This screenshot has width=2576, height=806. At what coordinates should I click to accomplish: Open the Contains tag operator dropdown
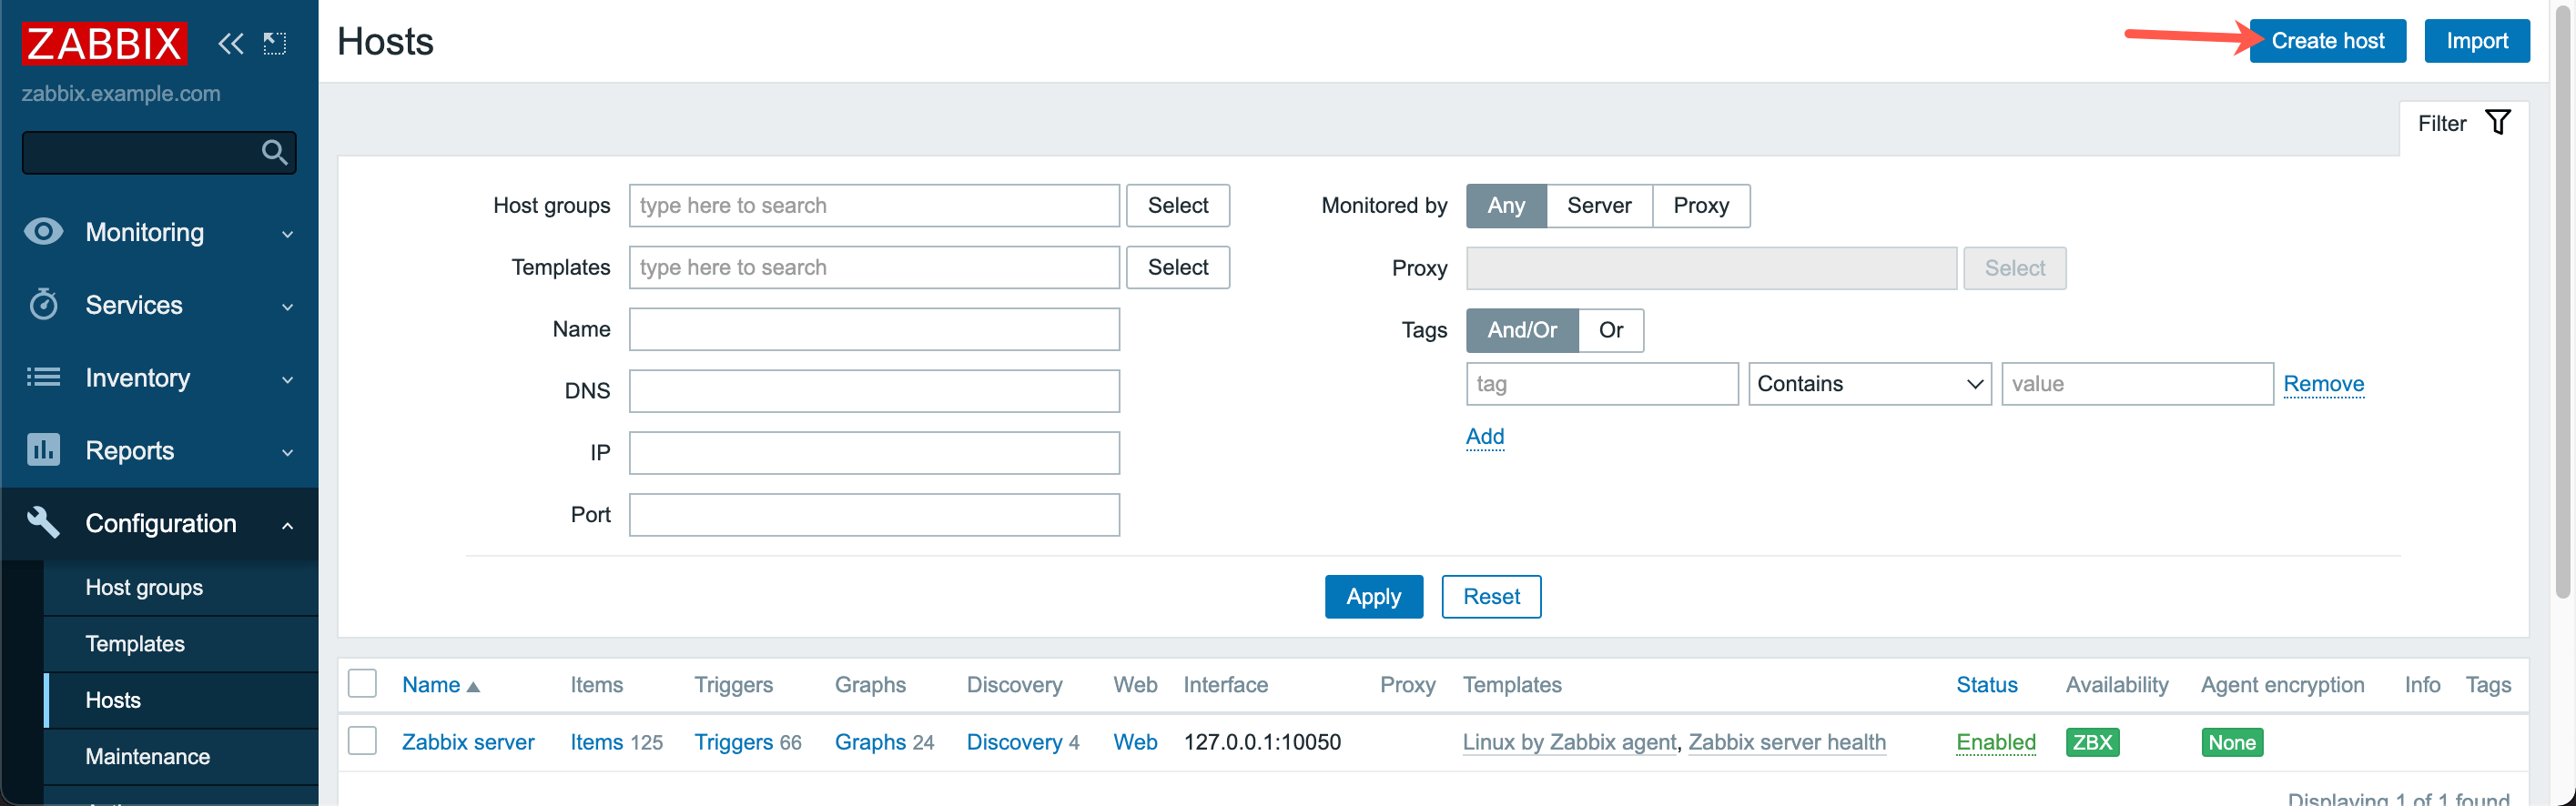point(1869,384)
